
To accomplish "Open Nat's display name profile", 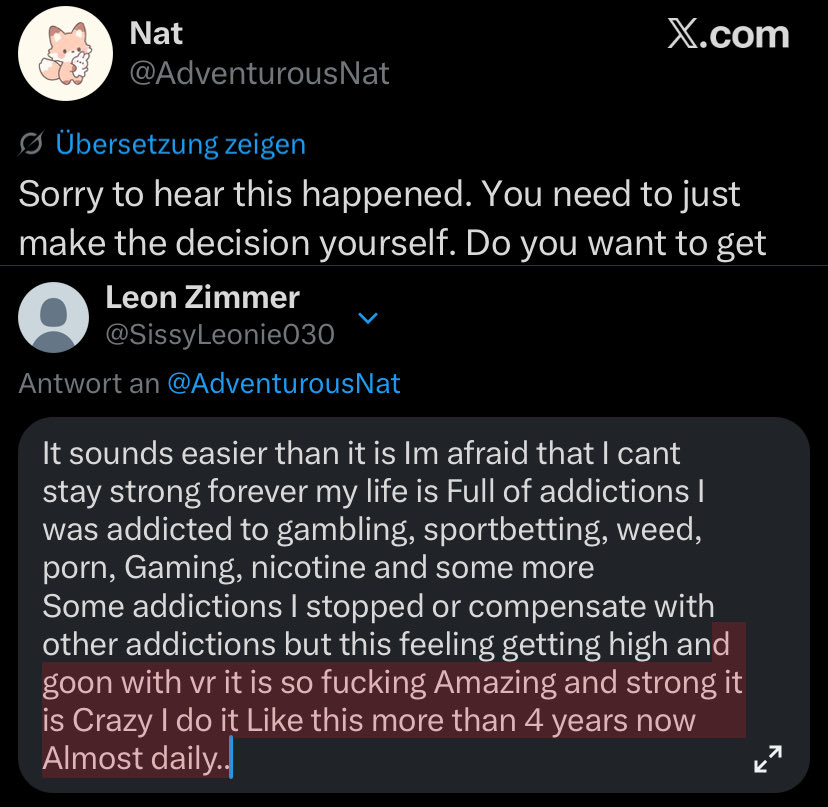I will point(156,33).
